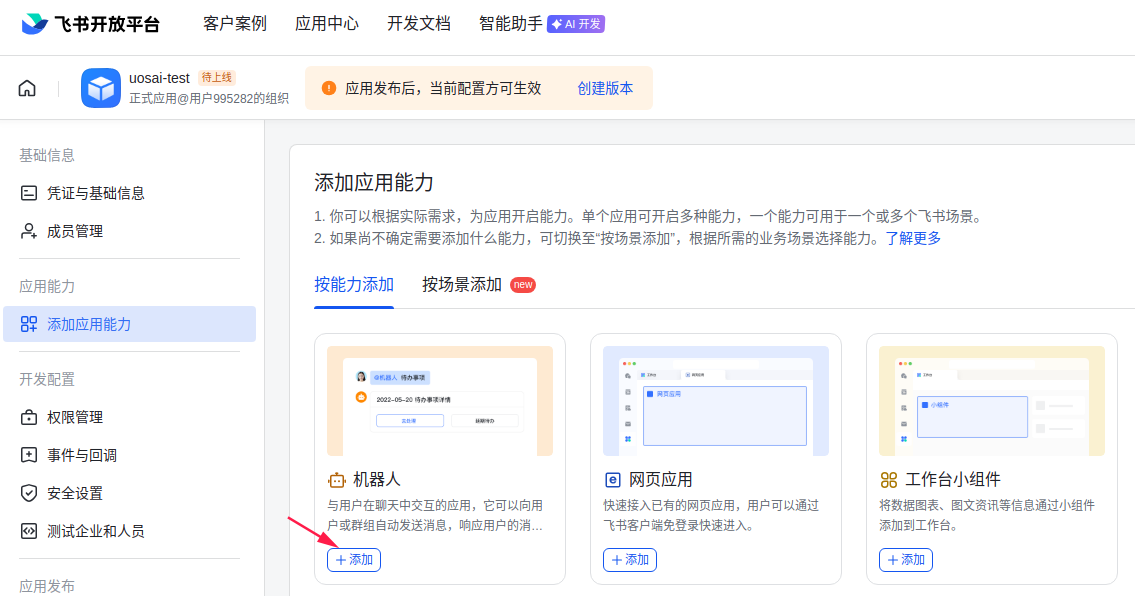1135x596 pixels.
Task: Click the 创建版本 link
Action: click(x=605, y=88)
